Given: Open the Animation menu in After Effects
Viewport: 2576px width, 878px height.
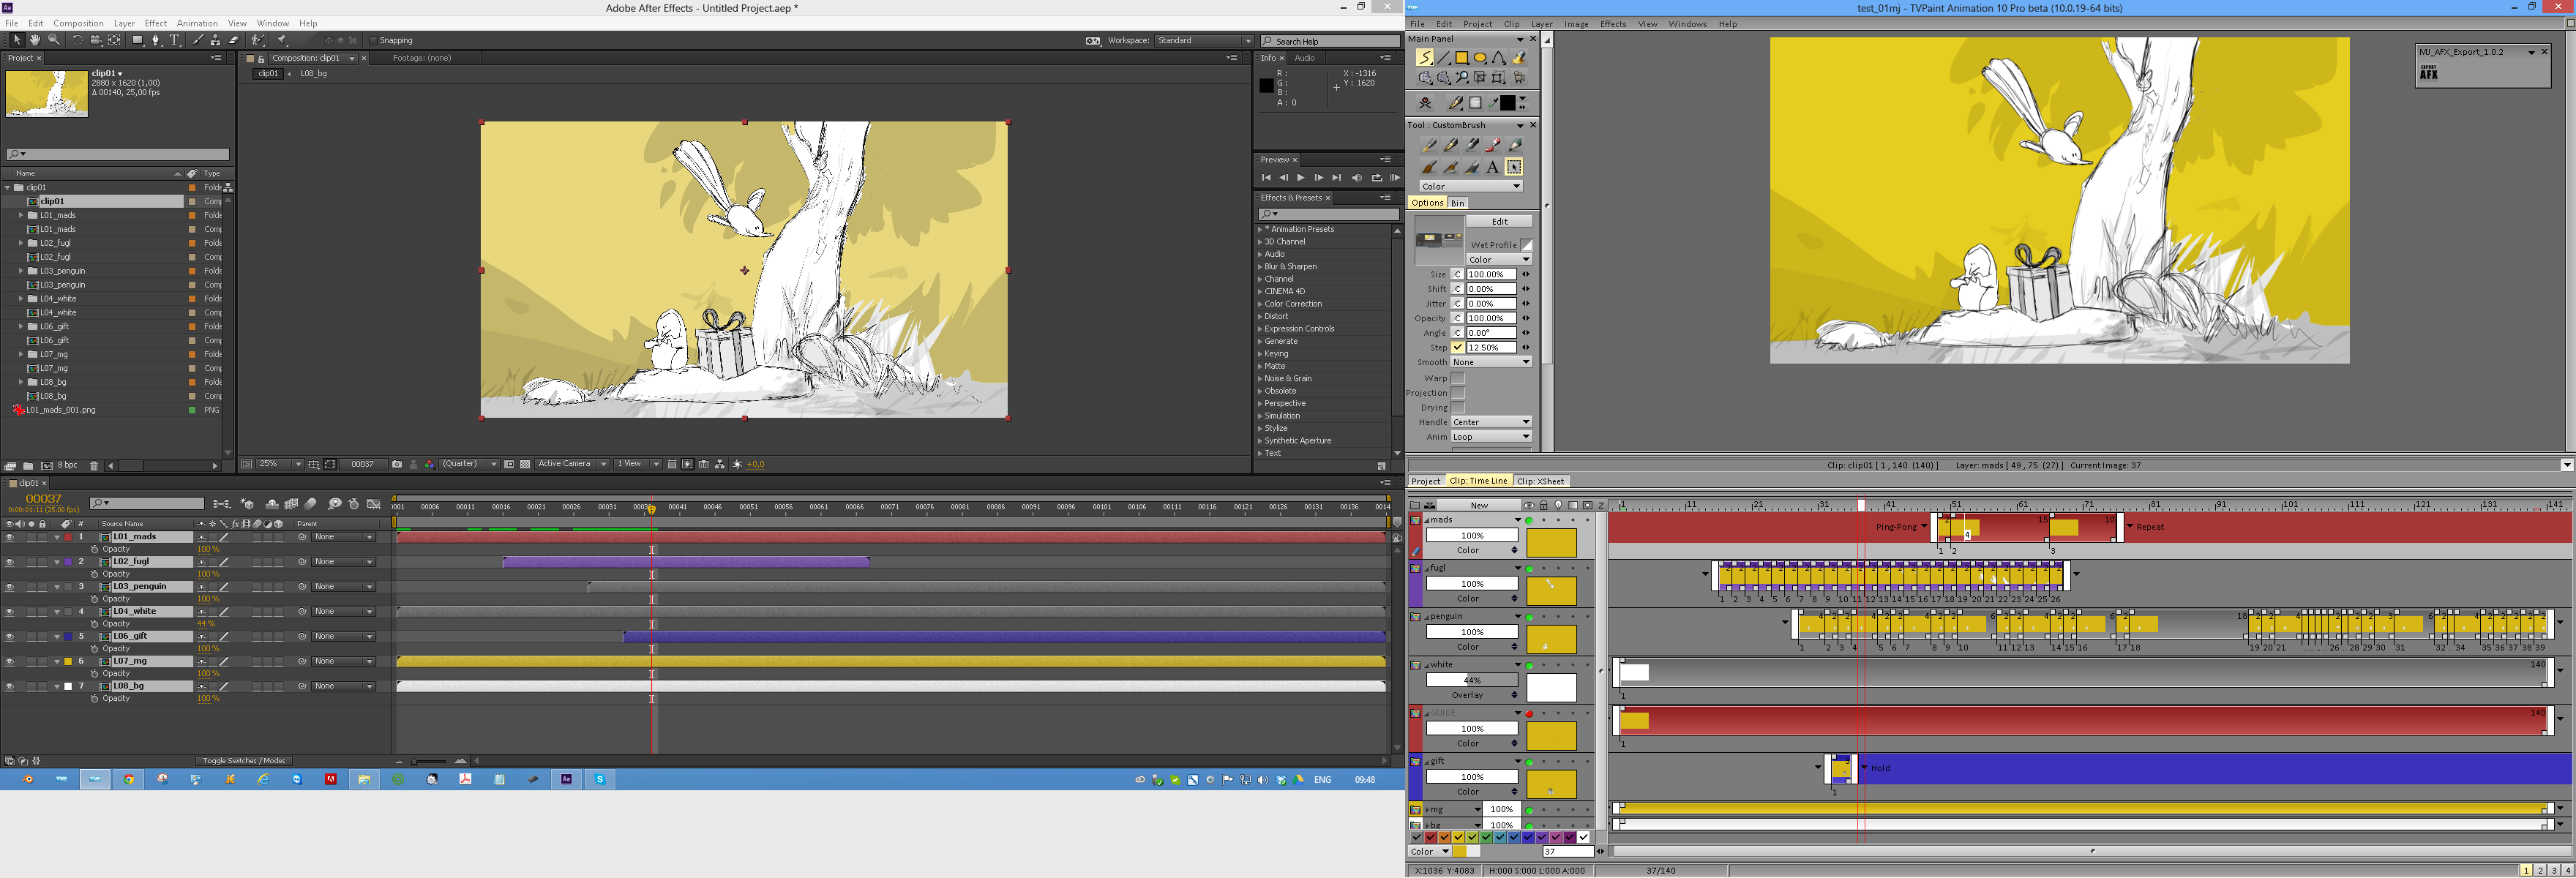Looking at the screenshot, I should click(197, 23).
